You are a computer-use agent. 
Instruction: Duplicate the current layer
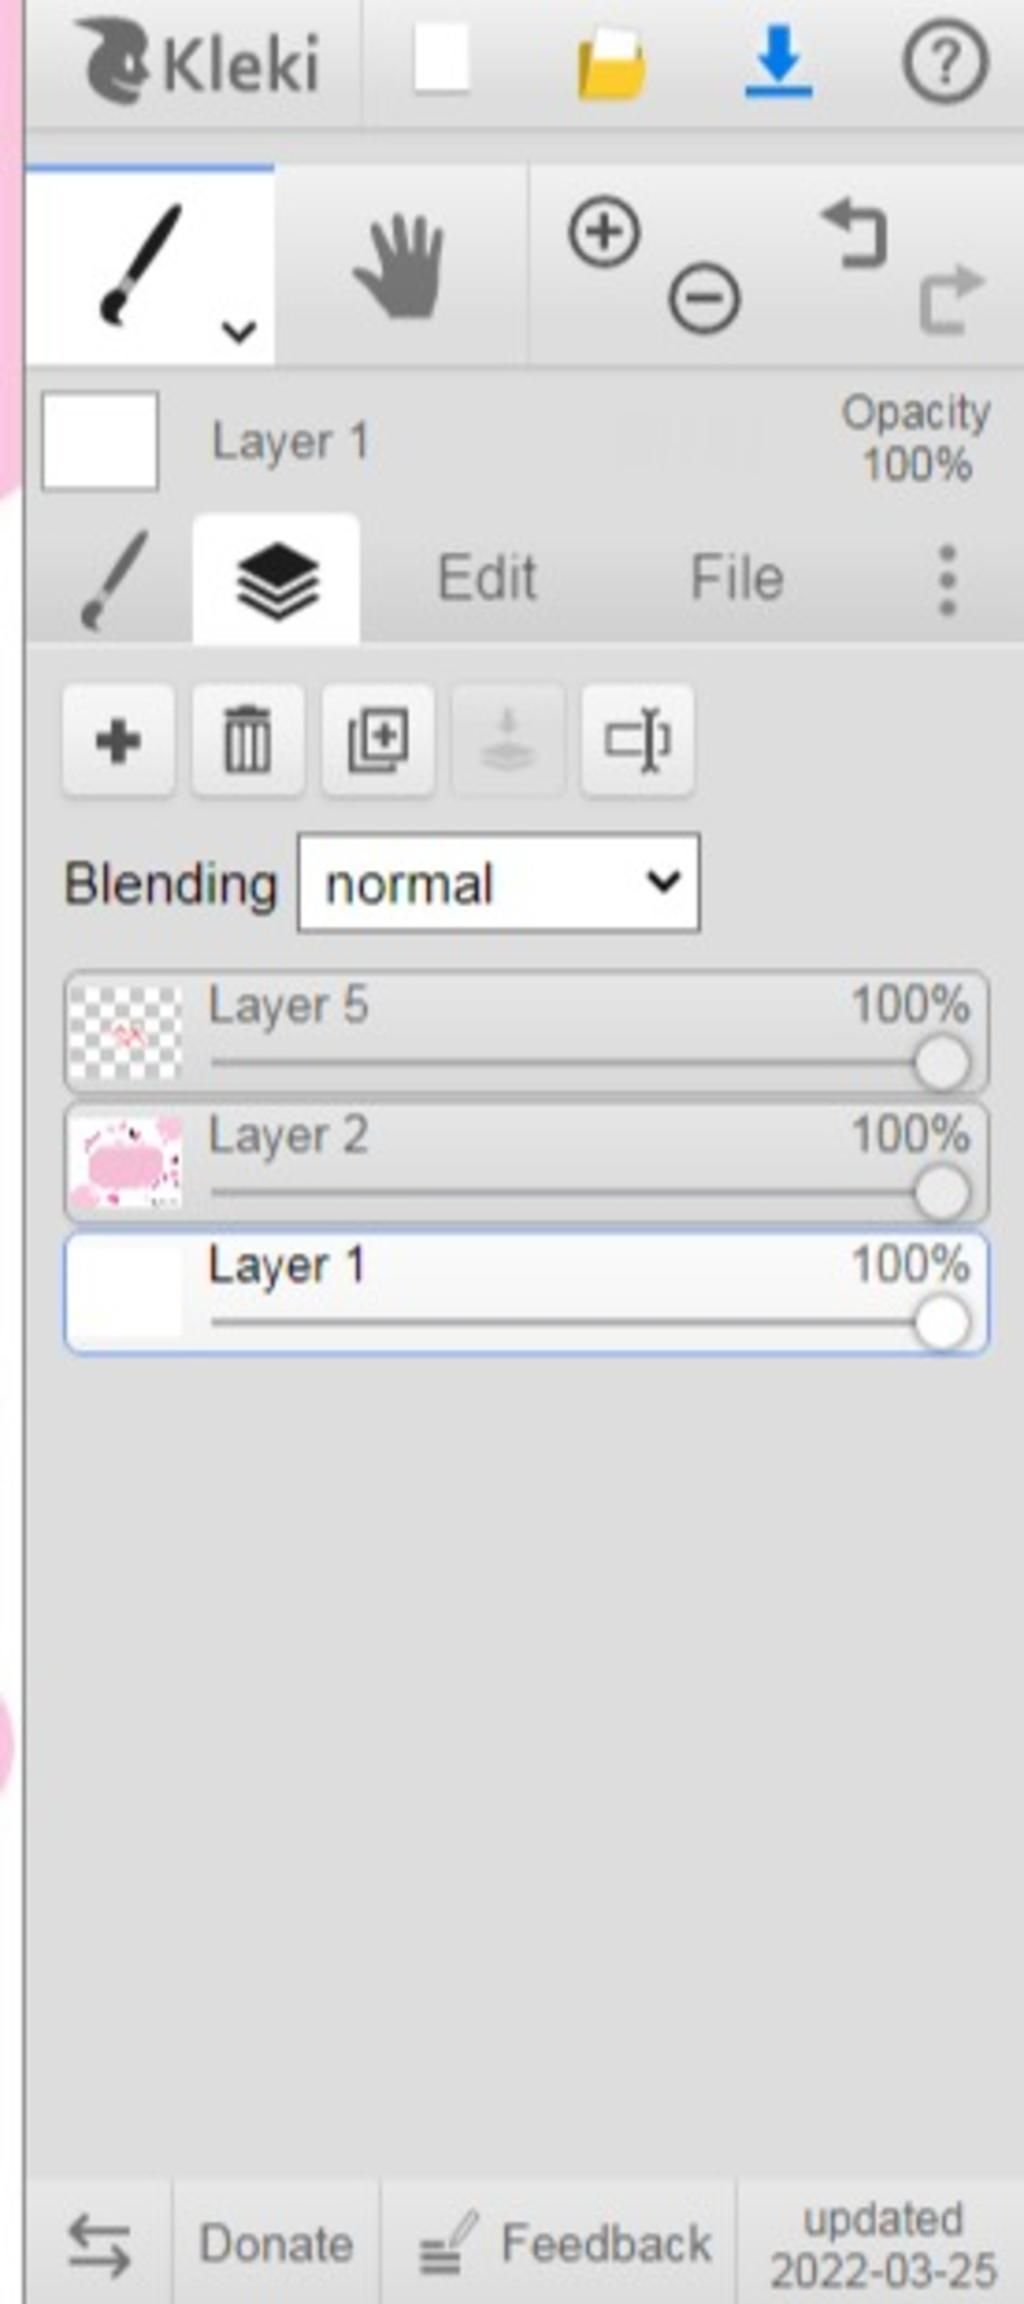coord(378,741)
